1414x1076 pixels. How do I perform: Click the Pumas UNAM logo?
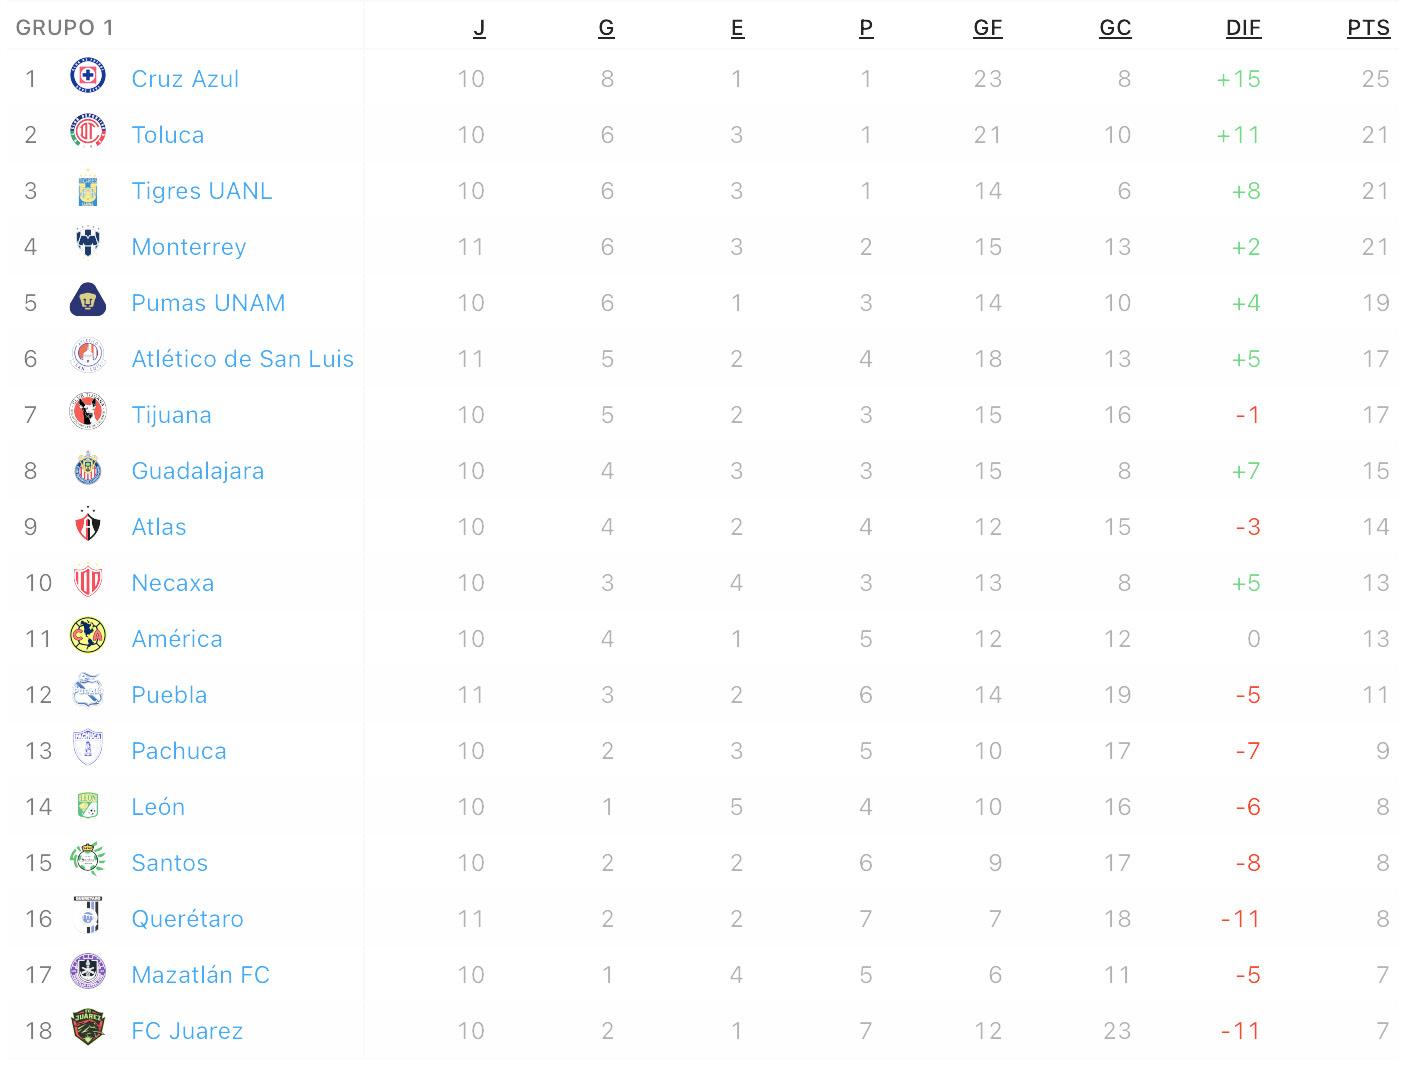(88, 302)
